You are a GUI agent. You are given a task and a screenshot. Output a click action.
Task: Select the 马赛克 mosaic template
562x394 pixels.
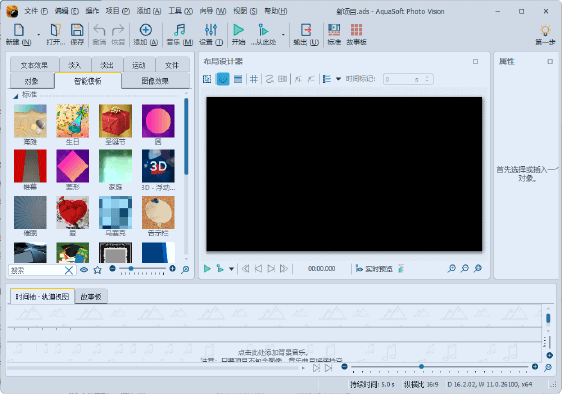point(115,212)
